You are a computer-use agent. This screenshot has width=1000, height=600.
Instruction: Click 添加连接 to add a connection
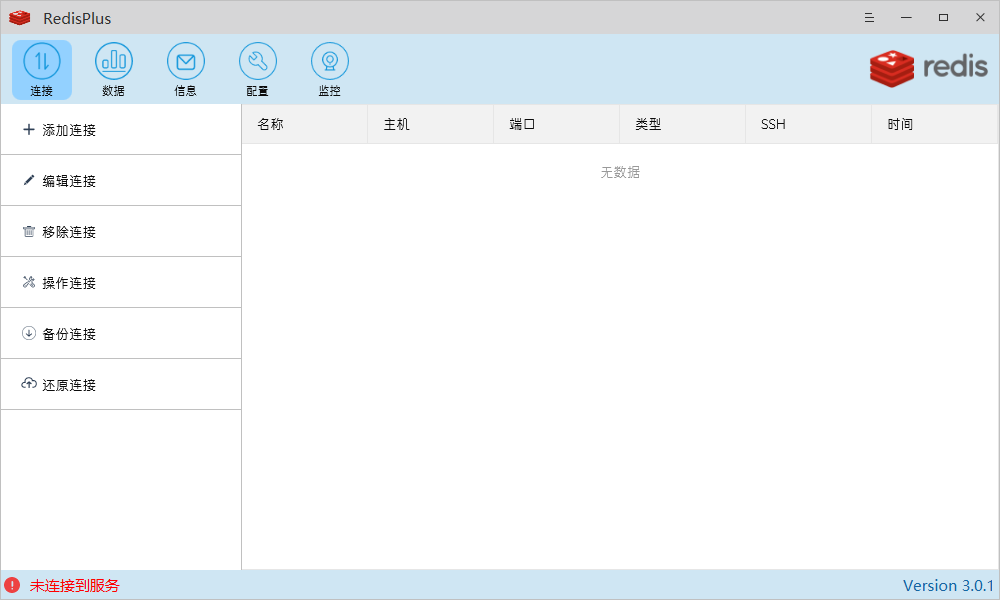pos(60,129)
